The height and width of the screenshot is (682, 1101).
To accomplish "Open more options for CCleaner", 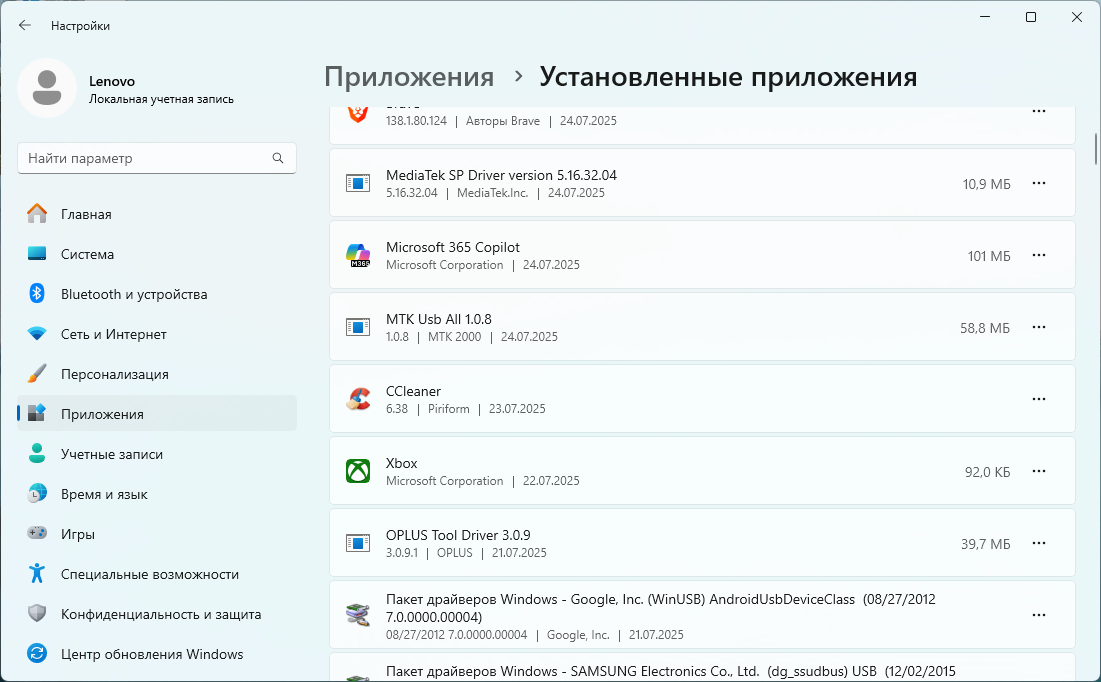I will (x=1039, y=399).
